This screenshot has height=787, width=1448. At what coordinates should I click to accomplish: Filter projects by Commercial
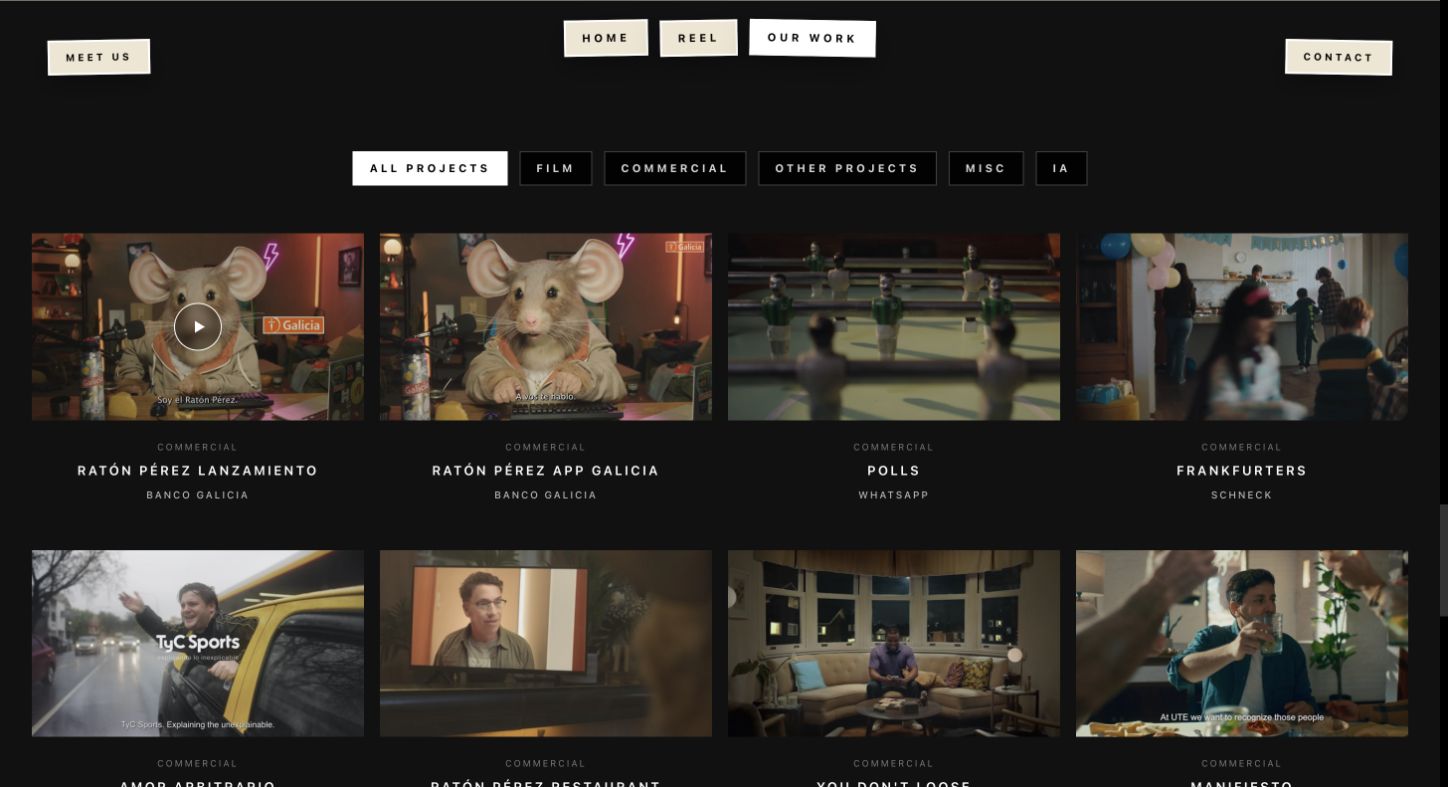pos(675,168)
